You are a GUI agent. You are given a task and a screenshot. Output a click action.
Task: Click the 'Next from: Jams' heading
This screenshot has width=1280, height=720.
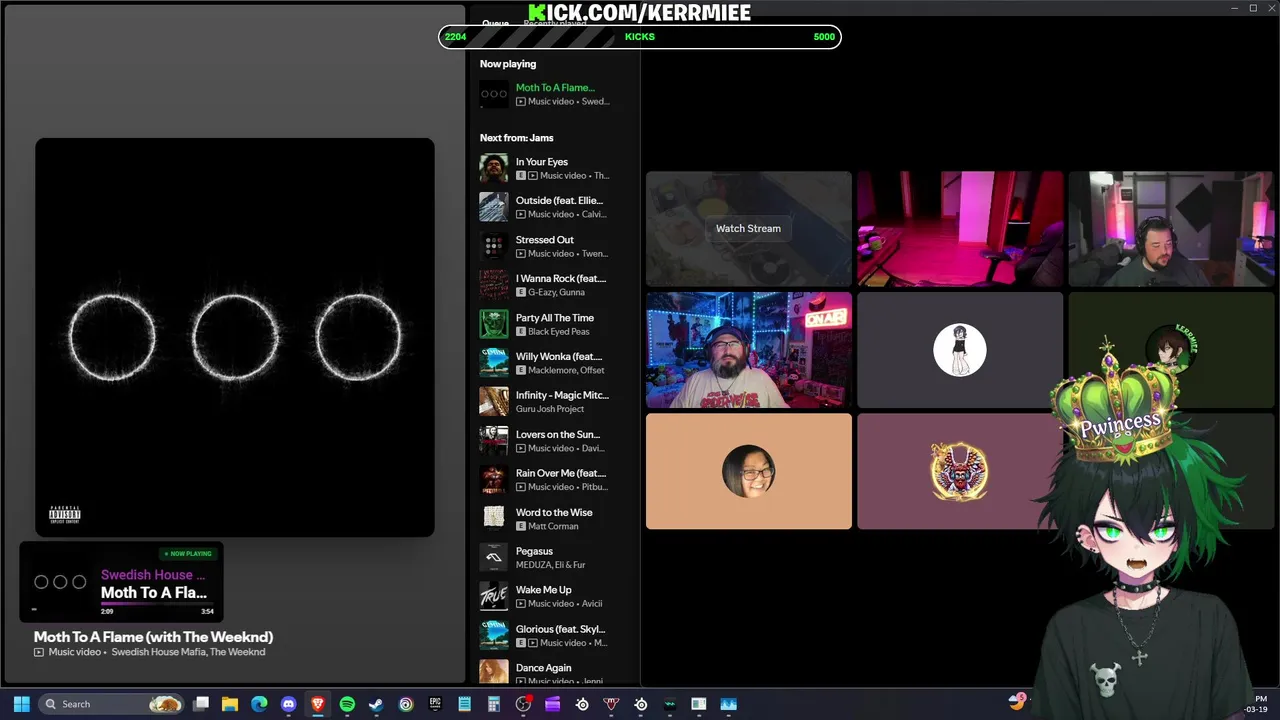click(516, 138)
